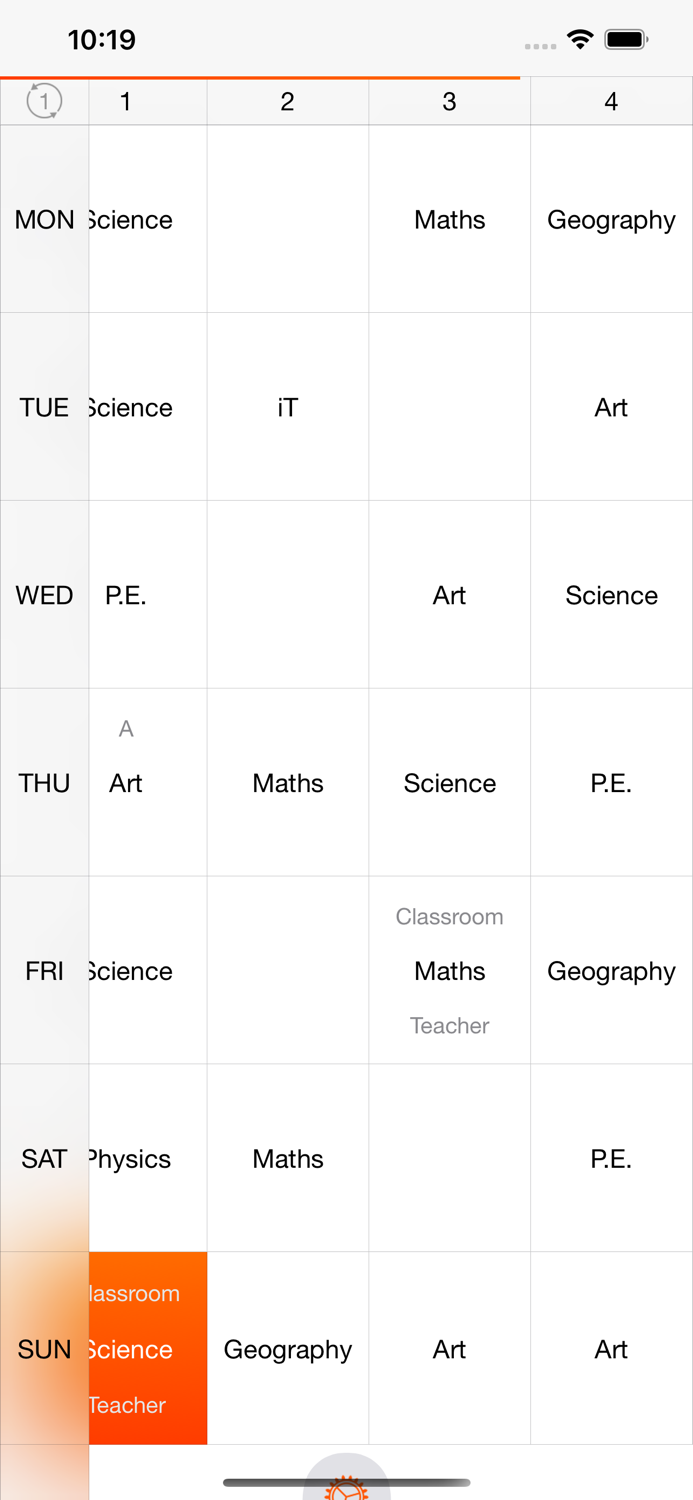Image resolution: width=693 pixels, height=1500 pixels.
Task: Open Geography on Sunday period 2
Action: pos(287,1349)
